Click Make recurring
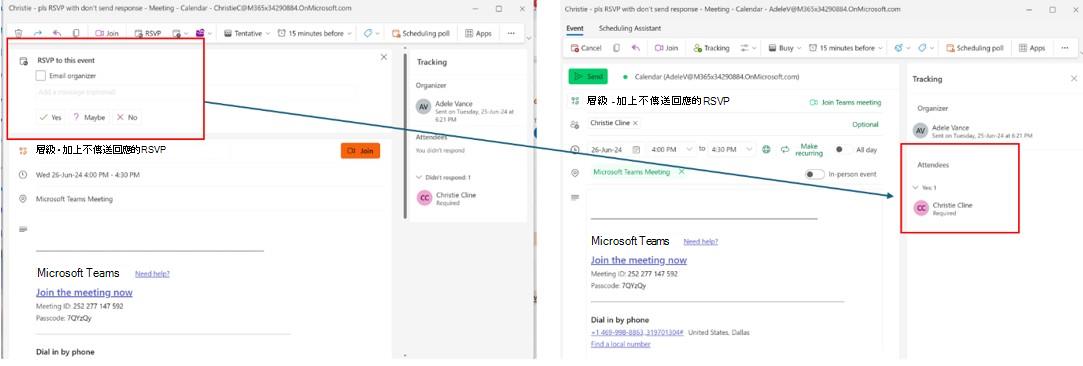Image resolution: width=1083 pixels, height=366 pixels. (x=802, y=149)
